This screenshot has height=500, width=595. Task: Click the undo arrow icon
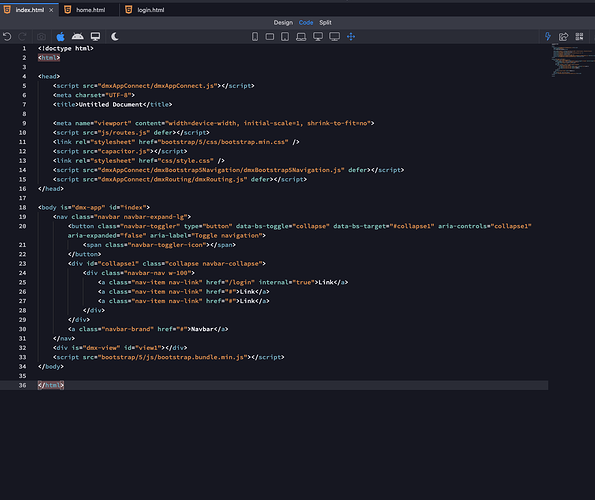[7, 37]
